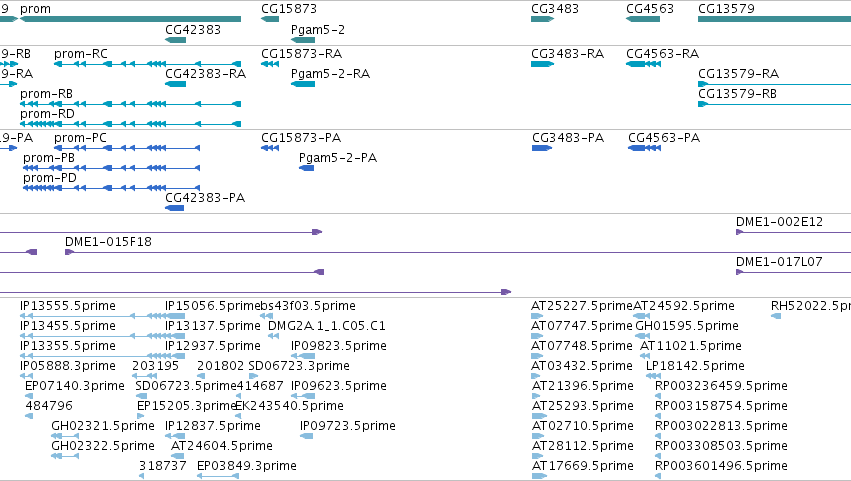The height and width of the screenshot is (481, 851).
Task: Click the CG4563-RA transcript
Action: pyautogui.click(x=643, y=64)
